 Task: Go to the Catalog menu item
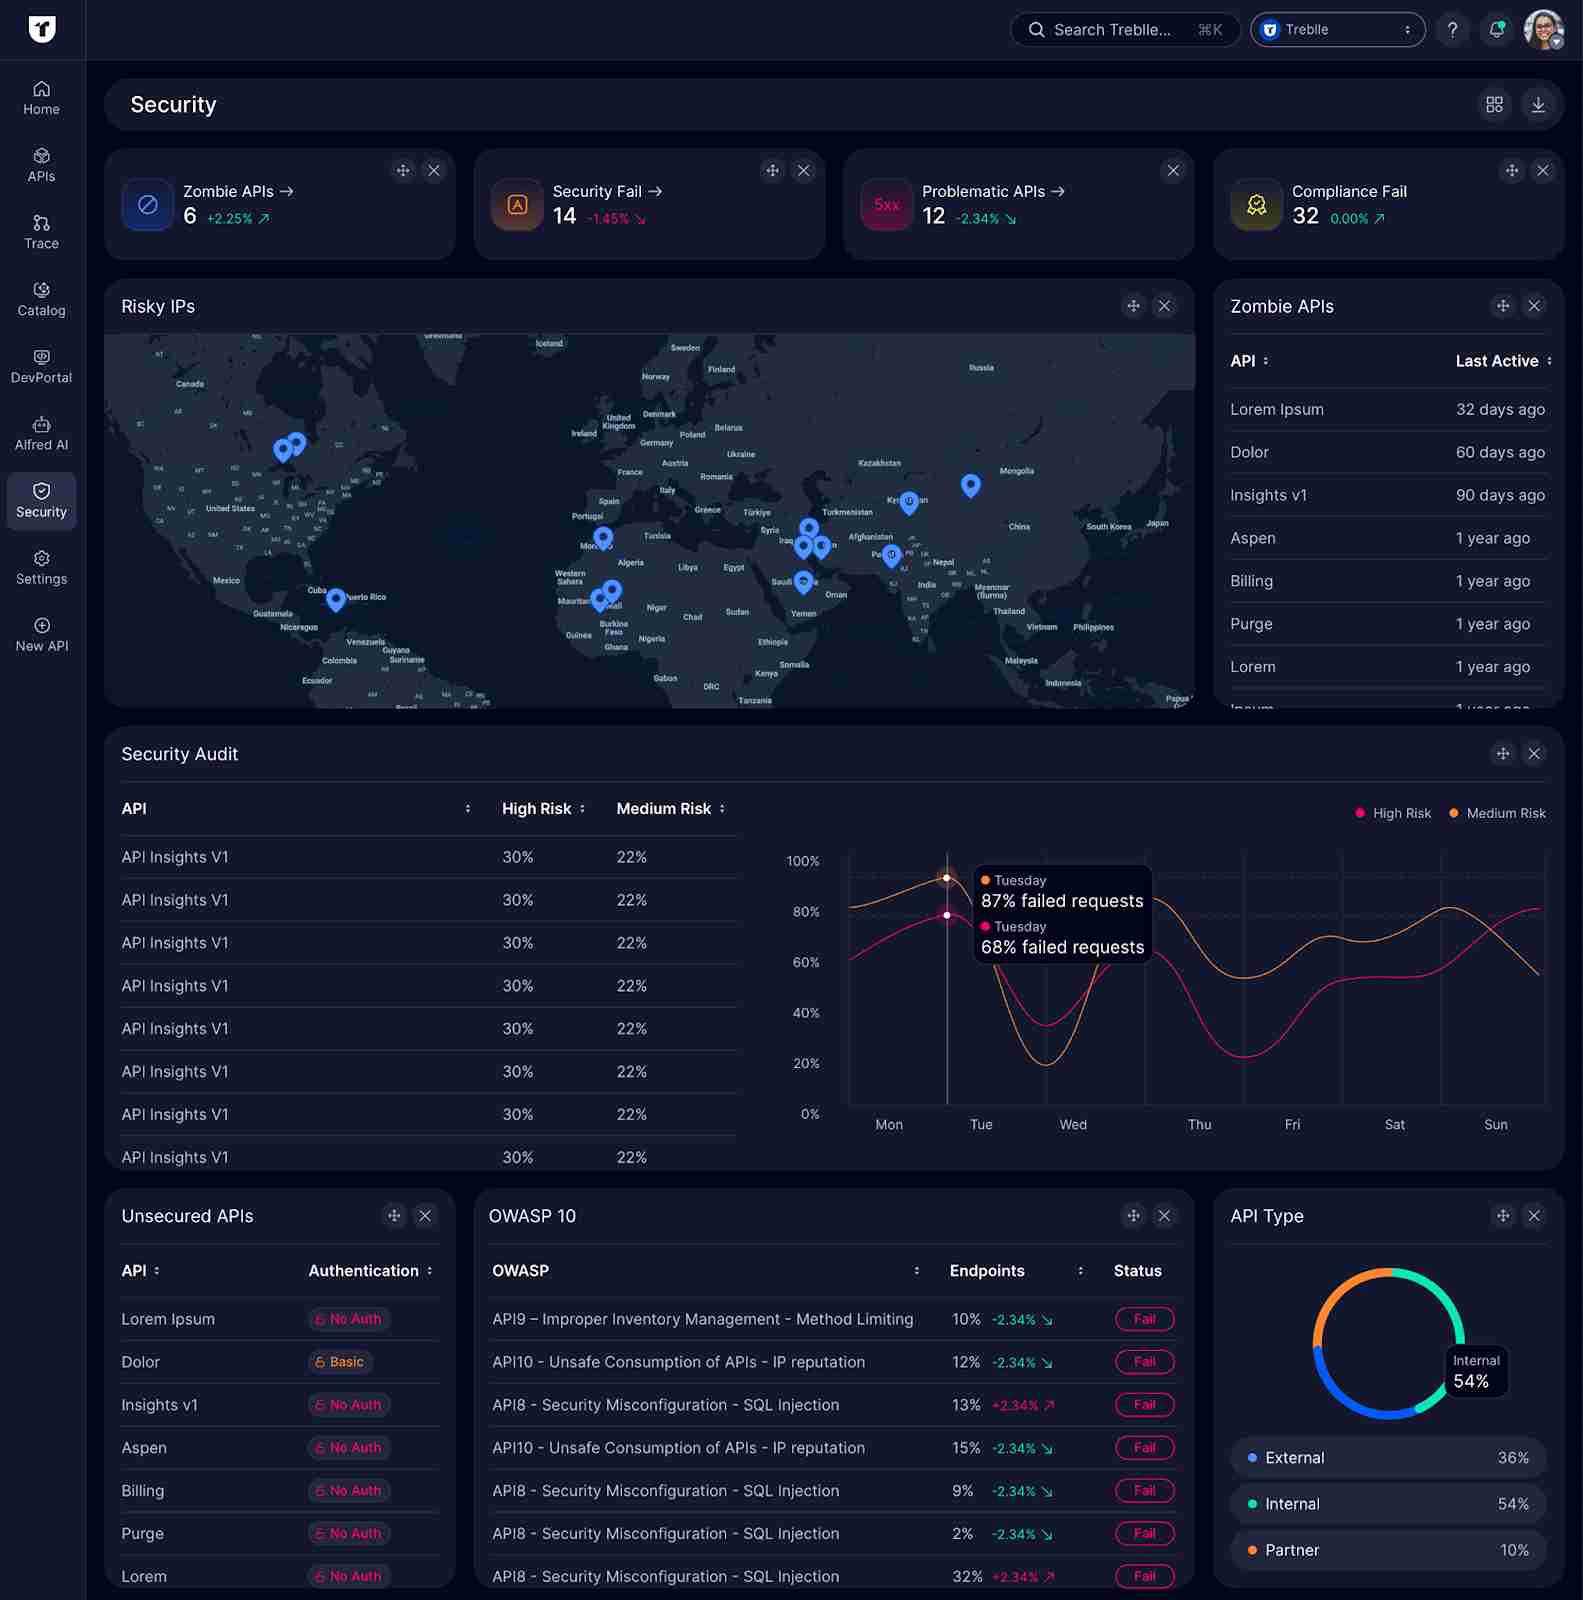(41, 299)
